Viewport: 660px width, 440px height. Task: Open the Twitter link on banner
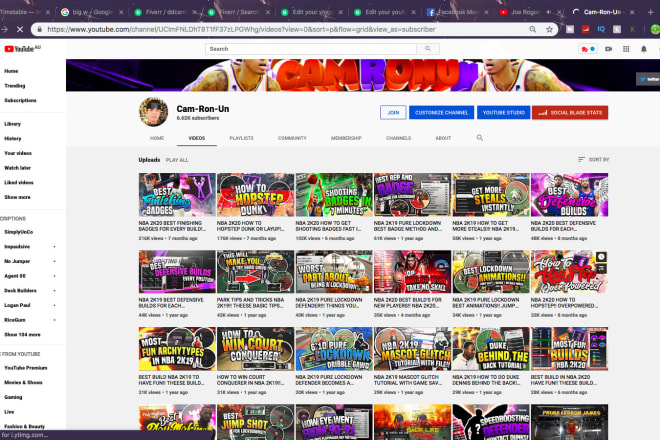649,79
